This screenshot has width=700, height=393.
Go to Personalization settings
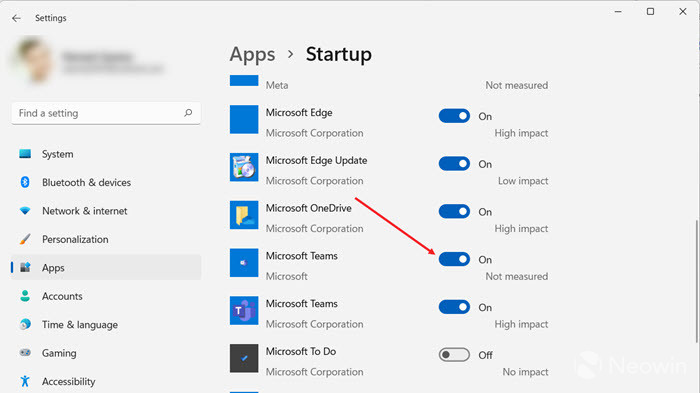click(x=106, y=239)
